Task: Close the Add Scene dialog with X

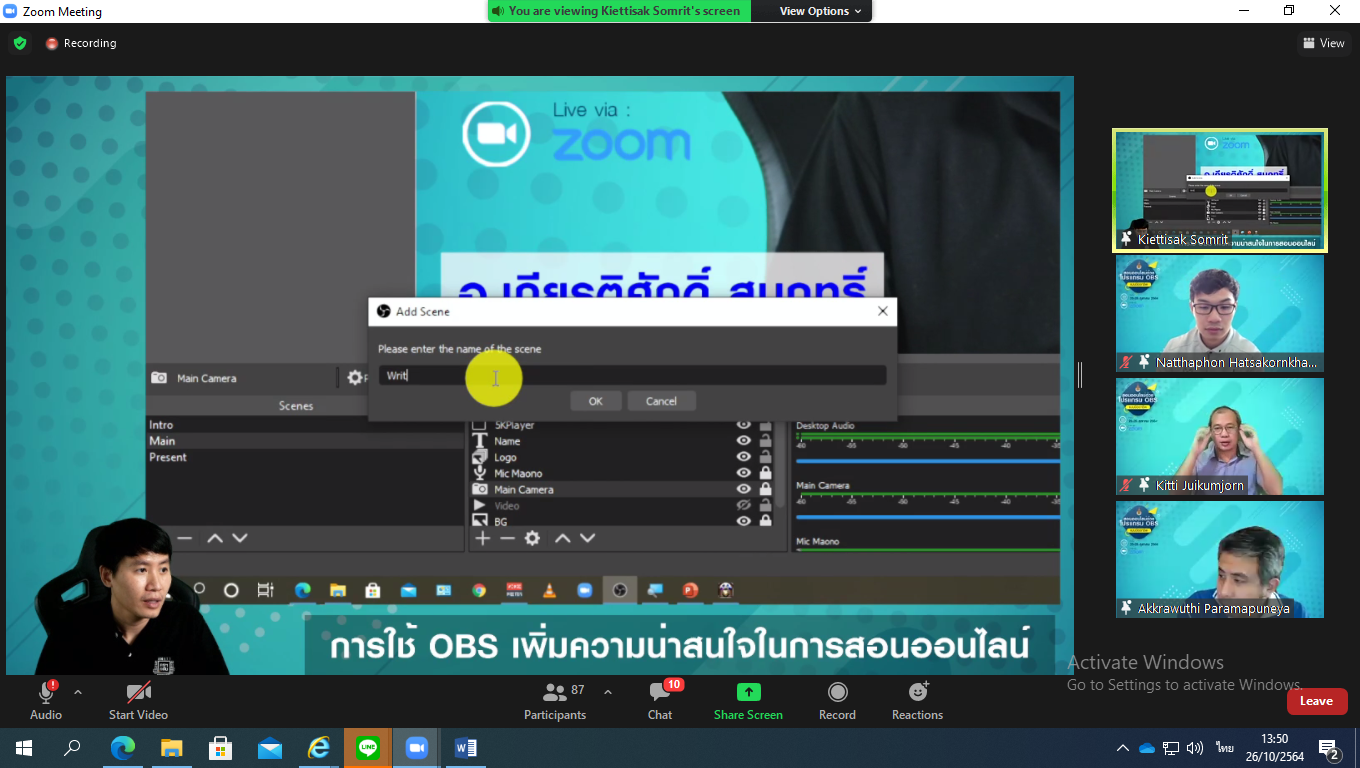Action: pyautogui.click(x=882, y=311)
